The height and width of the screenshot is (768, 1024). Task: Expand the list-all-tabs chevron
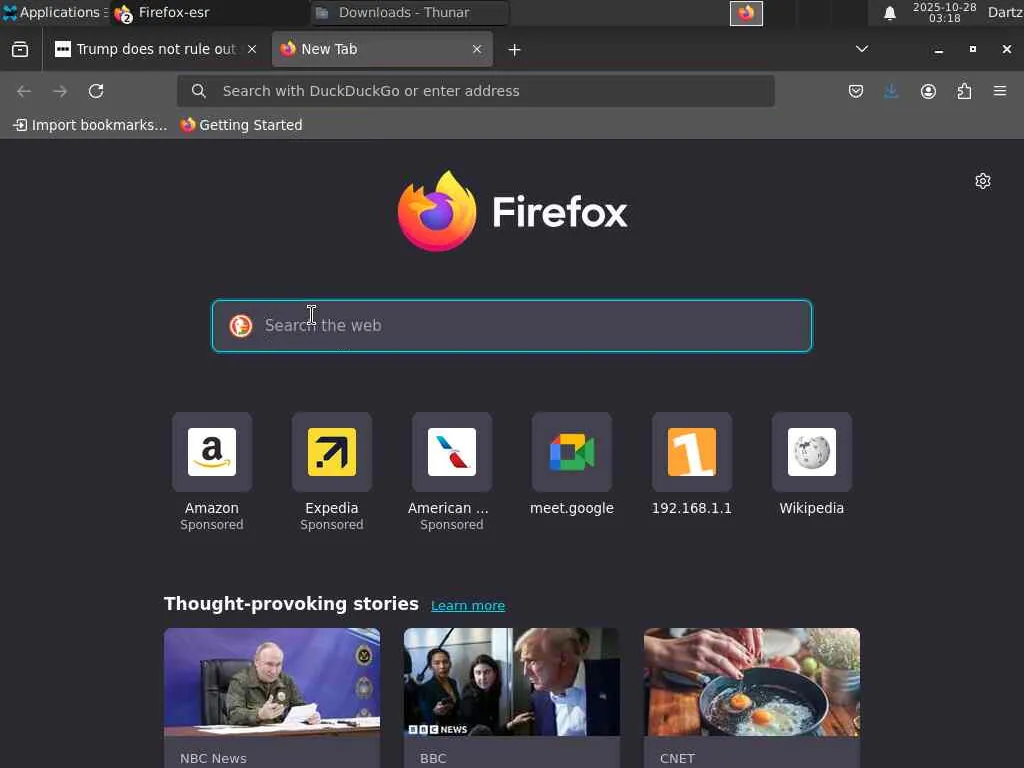coord(862,50)
